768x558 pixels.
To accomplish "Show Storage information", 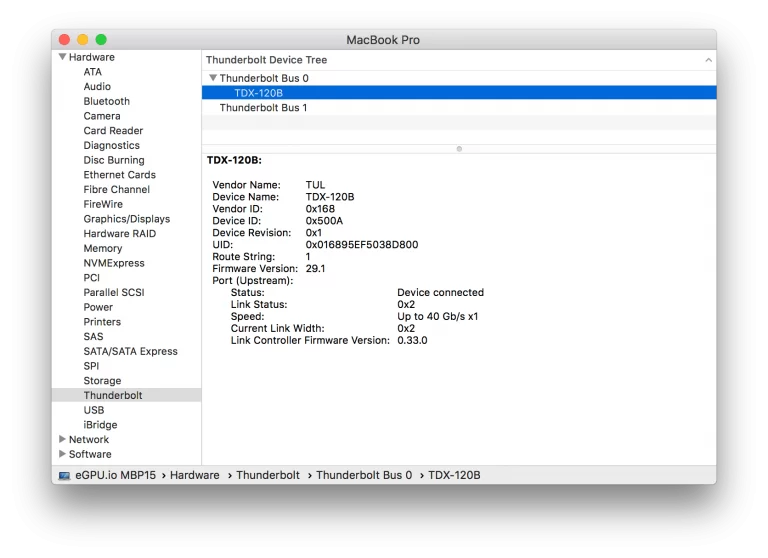I will [x=102, y=380].
